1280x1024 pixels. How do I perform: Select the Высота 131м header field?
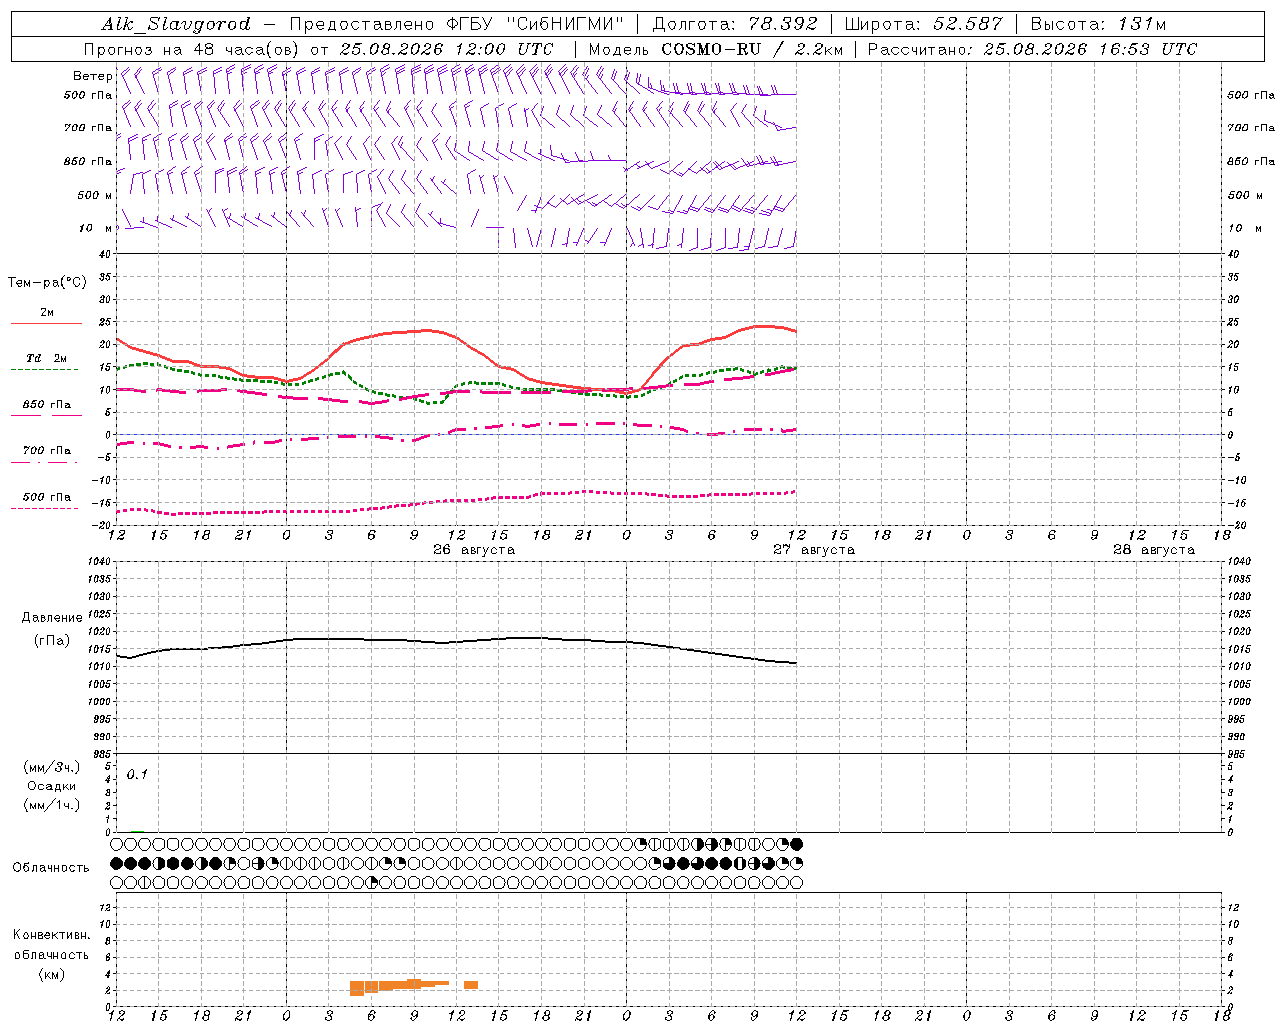(x=1098, y=24)
